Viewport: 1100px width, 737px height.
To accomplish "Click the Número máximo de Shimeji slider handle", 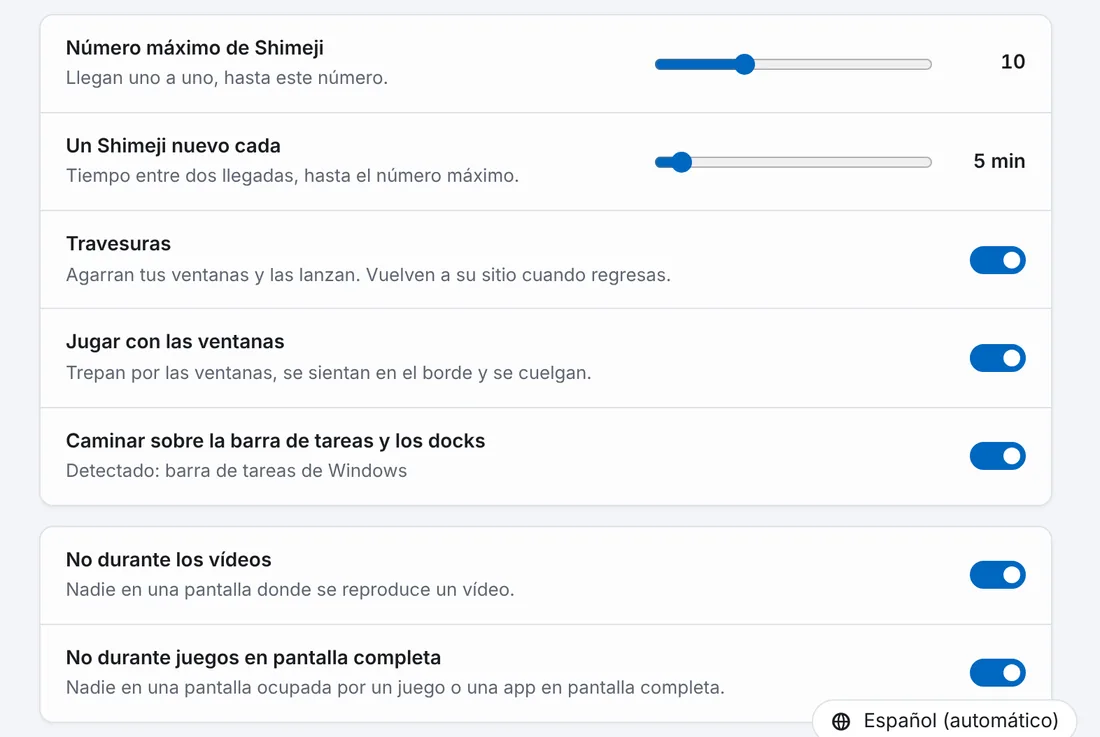I will tap(744, 65).
